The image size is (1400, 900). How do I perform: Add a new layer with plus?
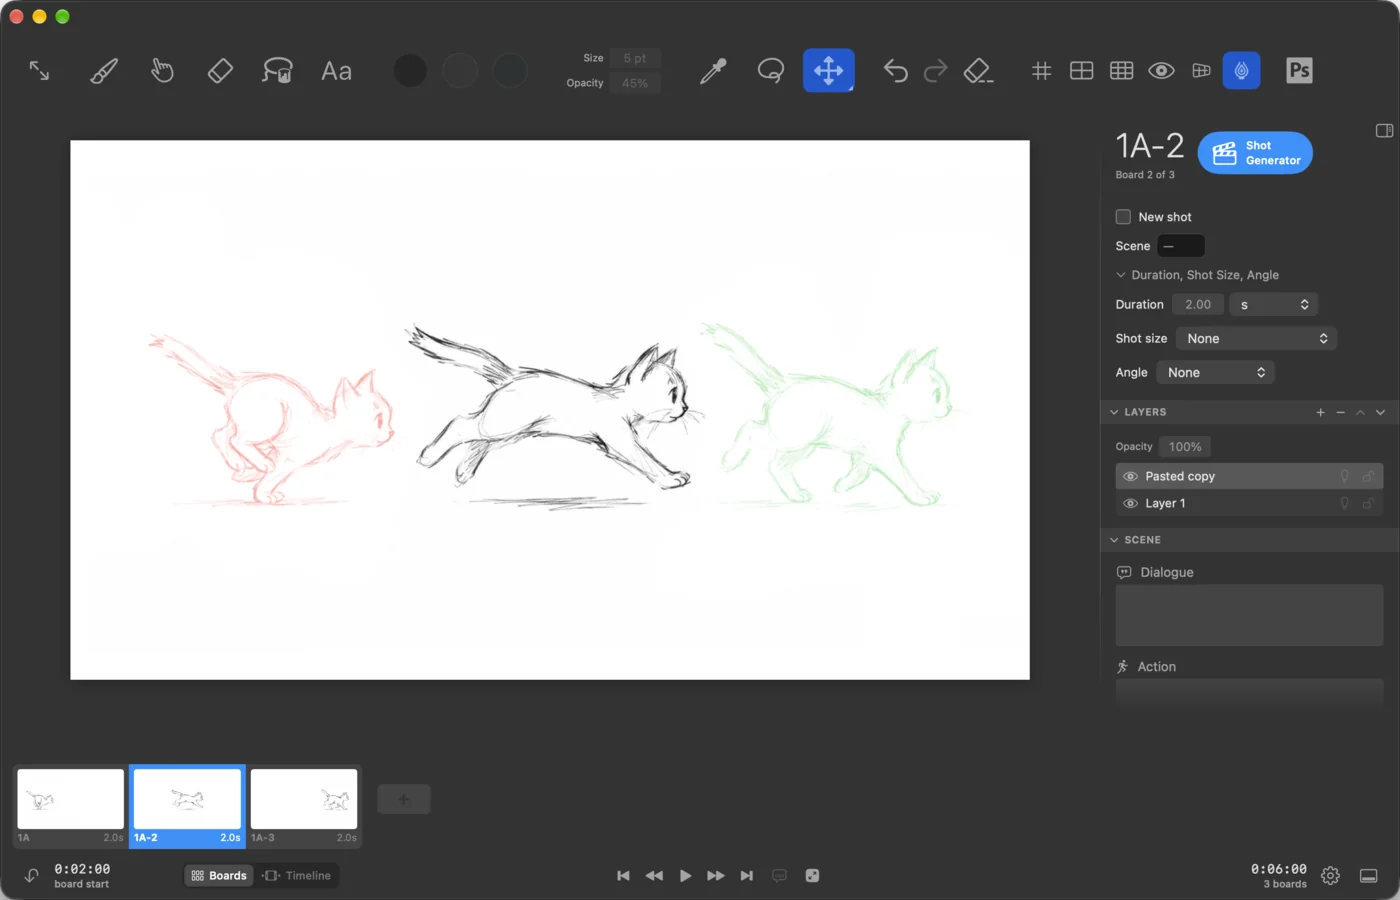click(1320, 412)
